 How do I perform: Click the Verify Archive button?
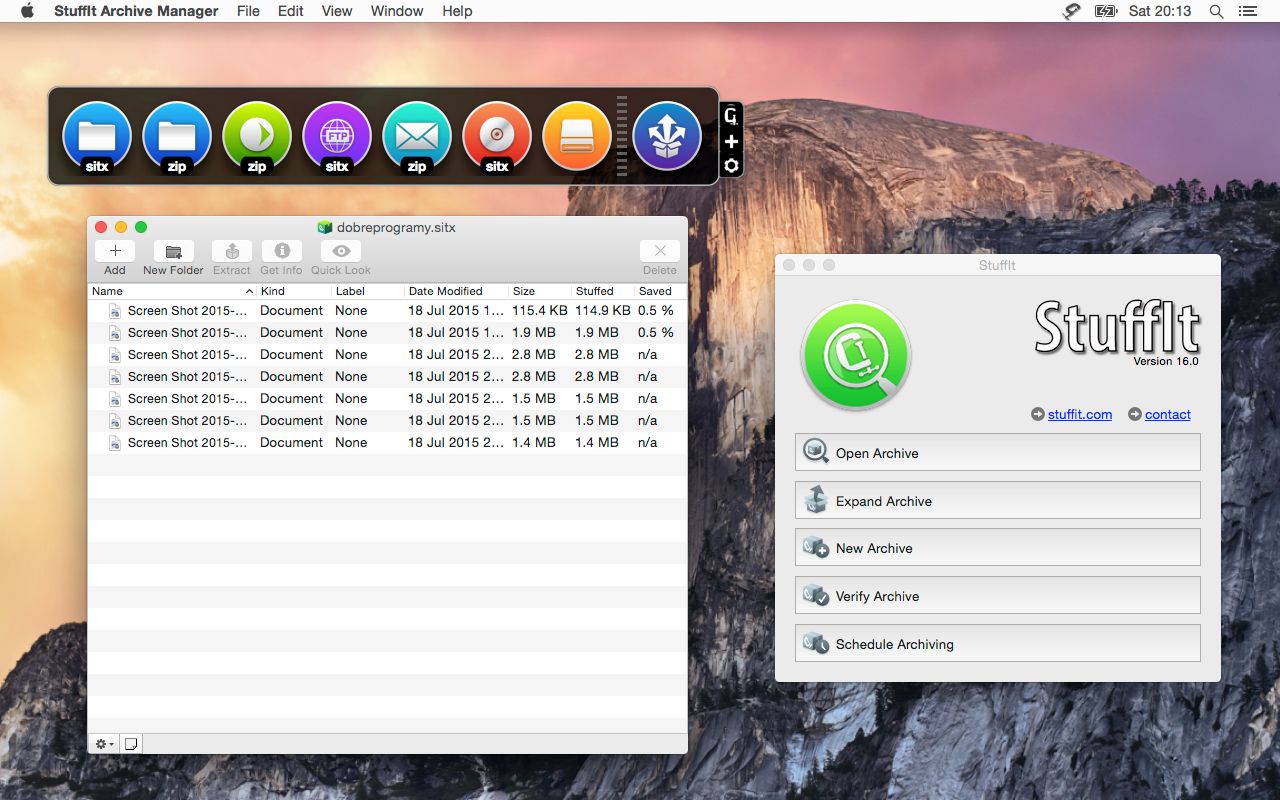[x=998, y=595]
